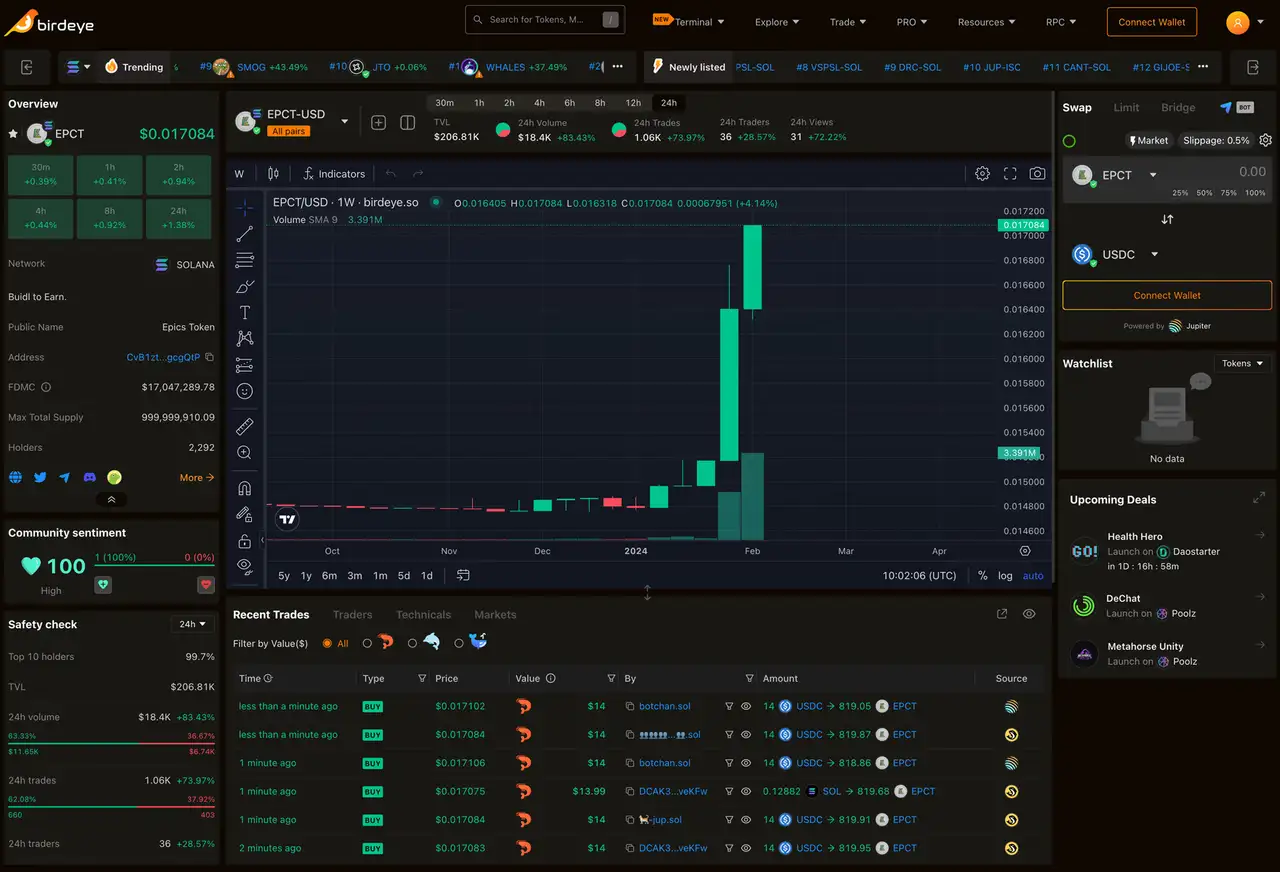Image resolution: width=1280 pixels, height=872 pixels.
Task: Open the chart fullscreen icon
Action: [1009, 173]
